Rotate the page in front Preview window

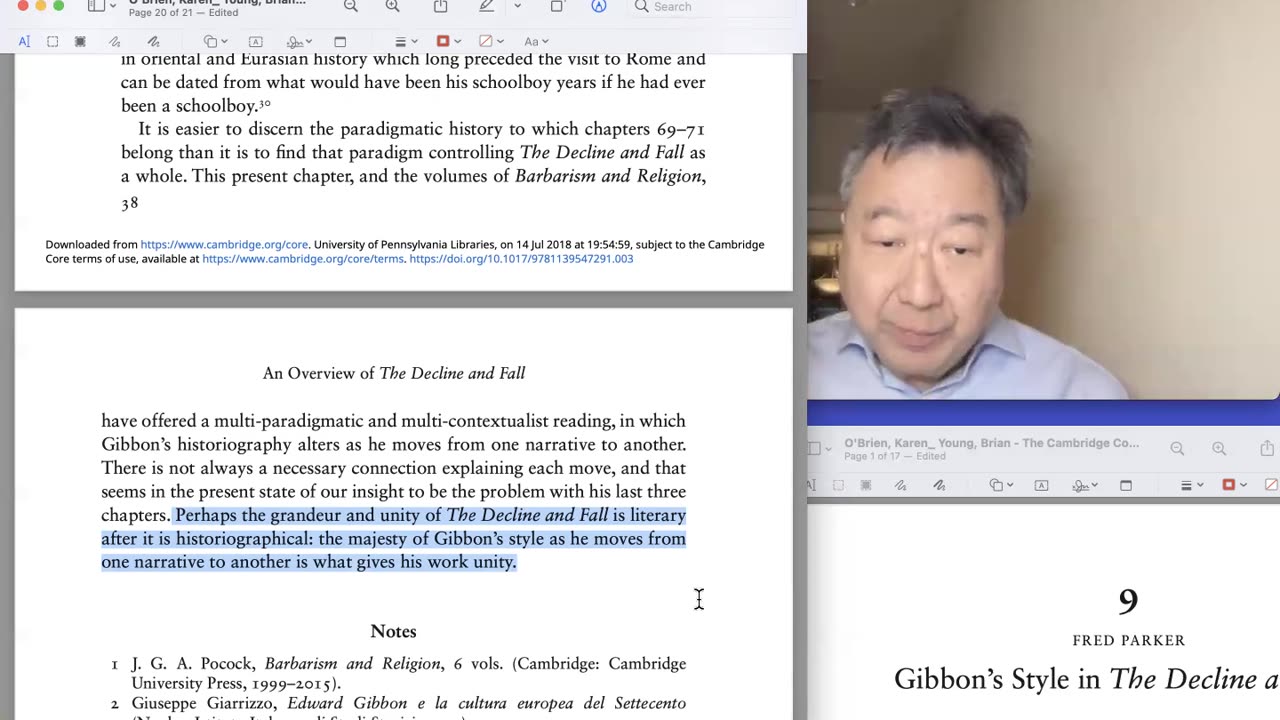558,6
